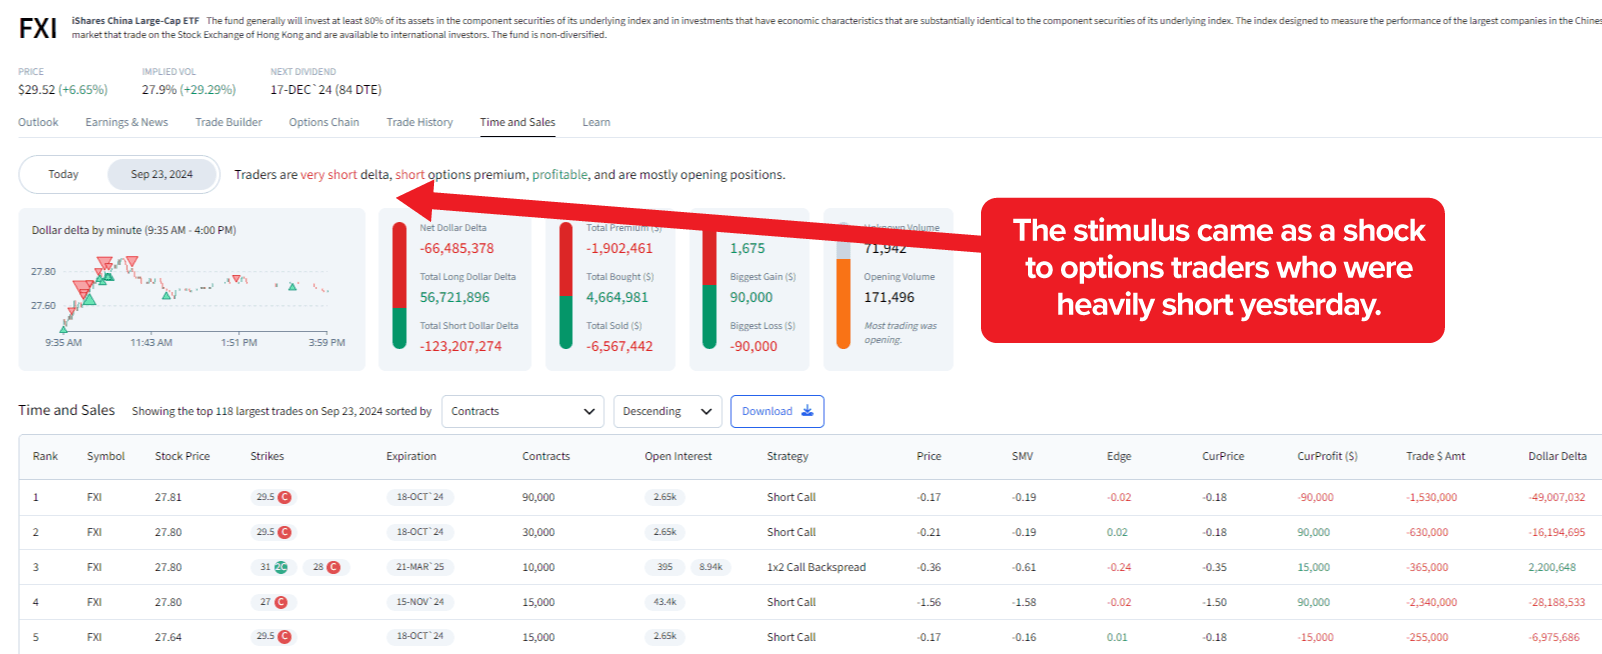1602x654 pixels.
Task: Sort by CurPrice column header
Action: pos(1223,456)
